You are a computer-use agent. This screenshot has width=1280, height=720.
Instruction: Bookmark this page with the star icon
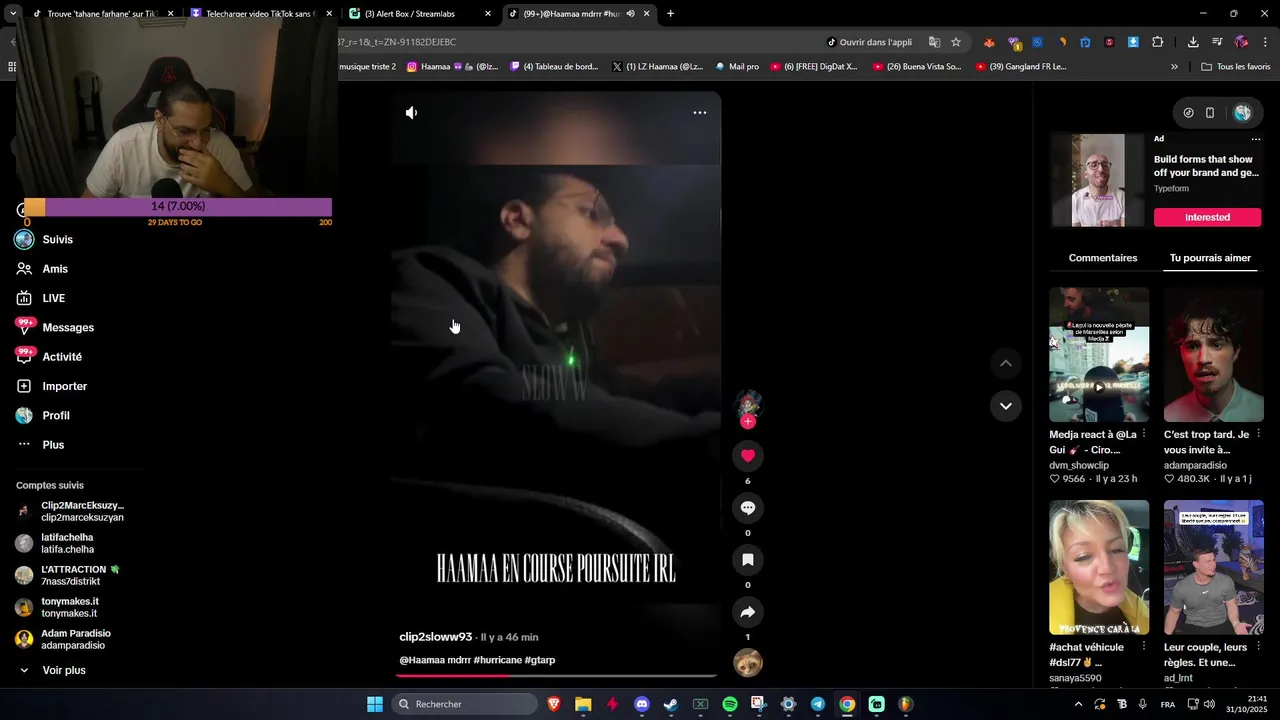(956, 42)
